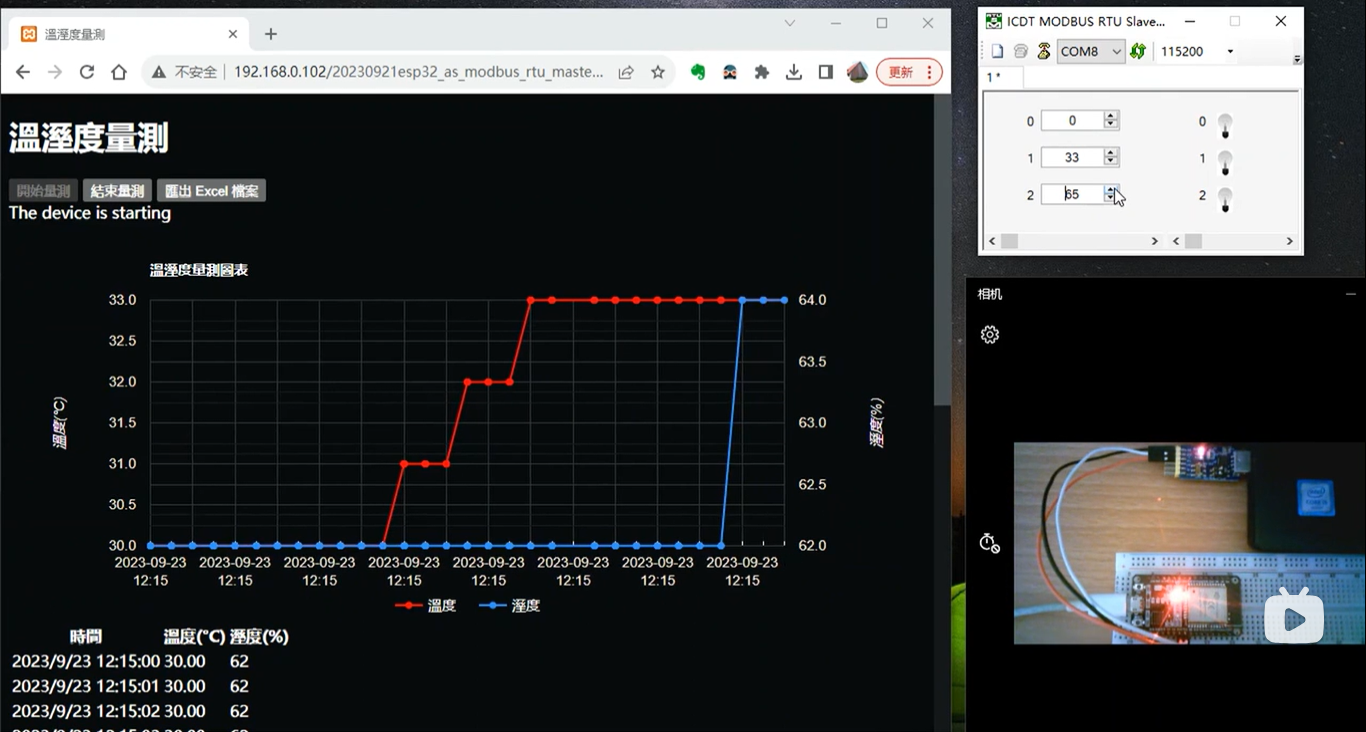Open the browser tab search chevron
The width and height of the screenshot is (1366, 732).
coord(790,23)
